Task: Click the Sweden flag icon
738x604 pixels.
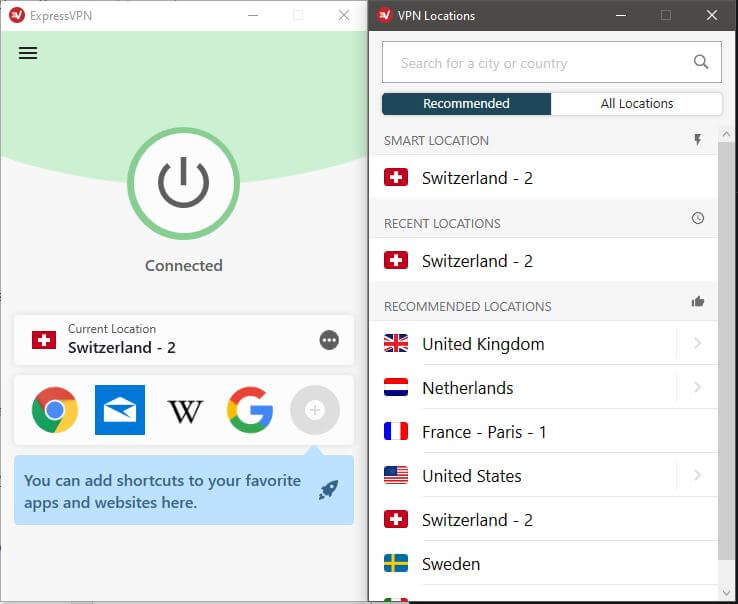Action: point(396,563)
